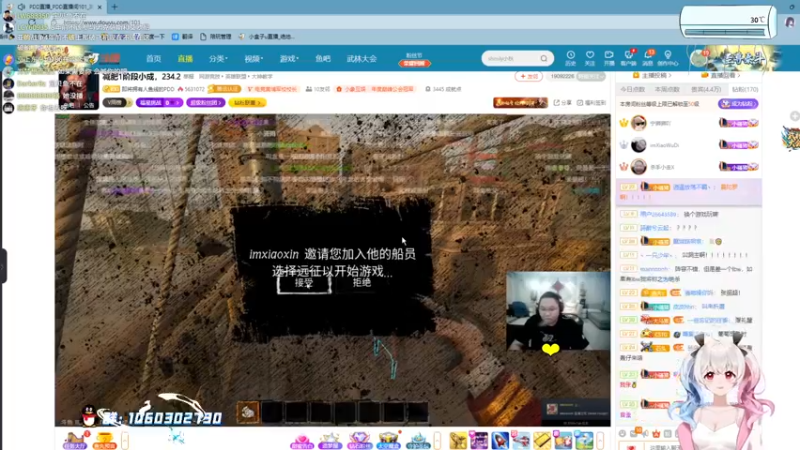Open imXiaoWuDi's avatar in ranking
800x450 pixels.
pyautogui.click(x=638, y=145)
